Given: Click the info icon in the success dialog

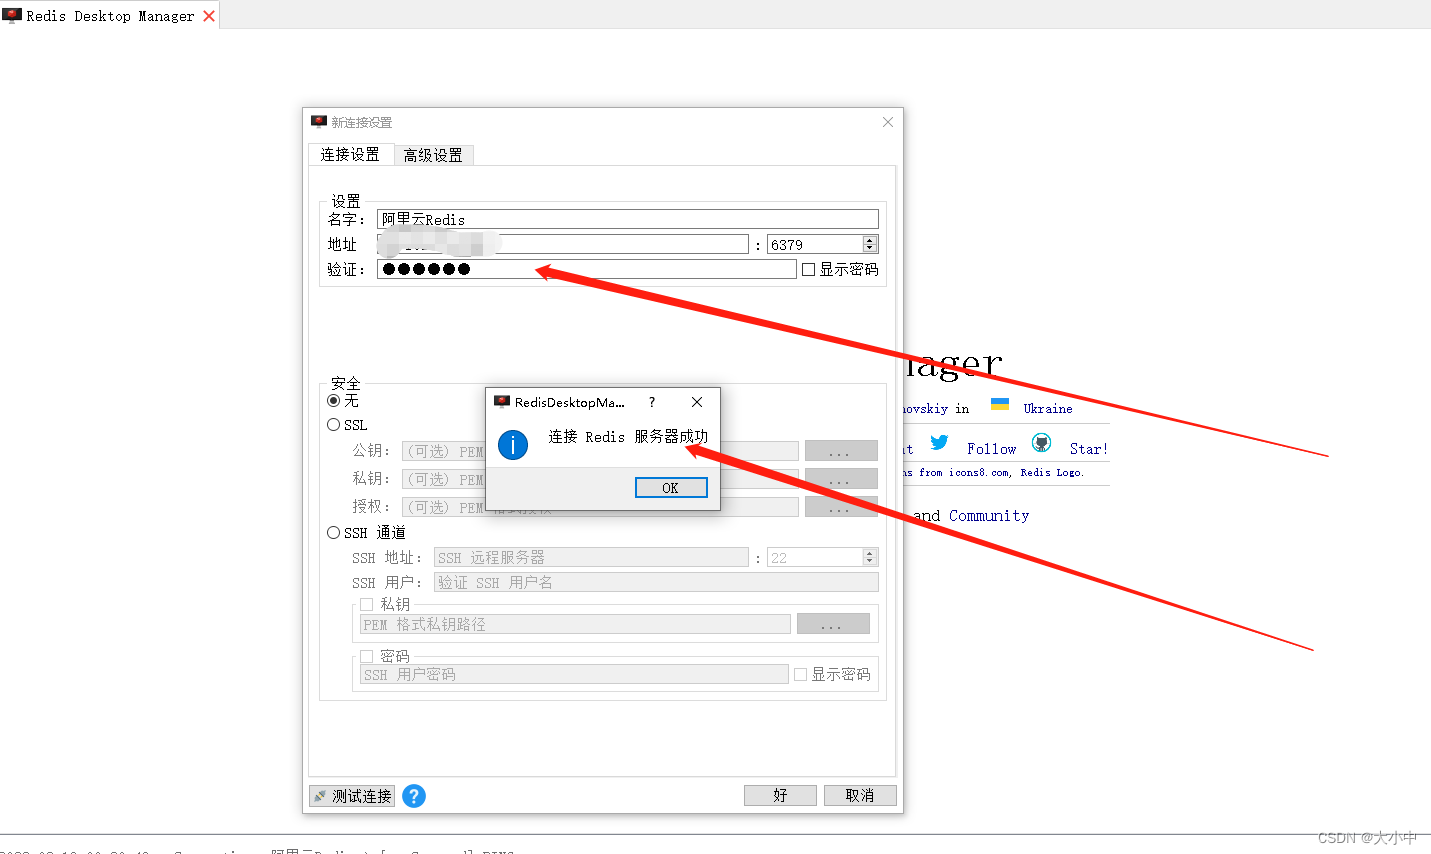Looking at the screenshot, I should coord(513,447).
